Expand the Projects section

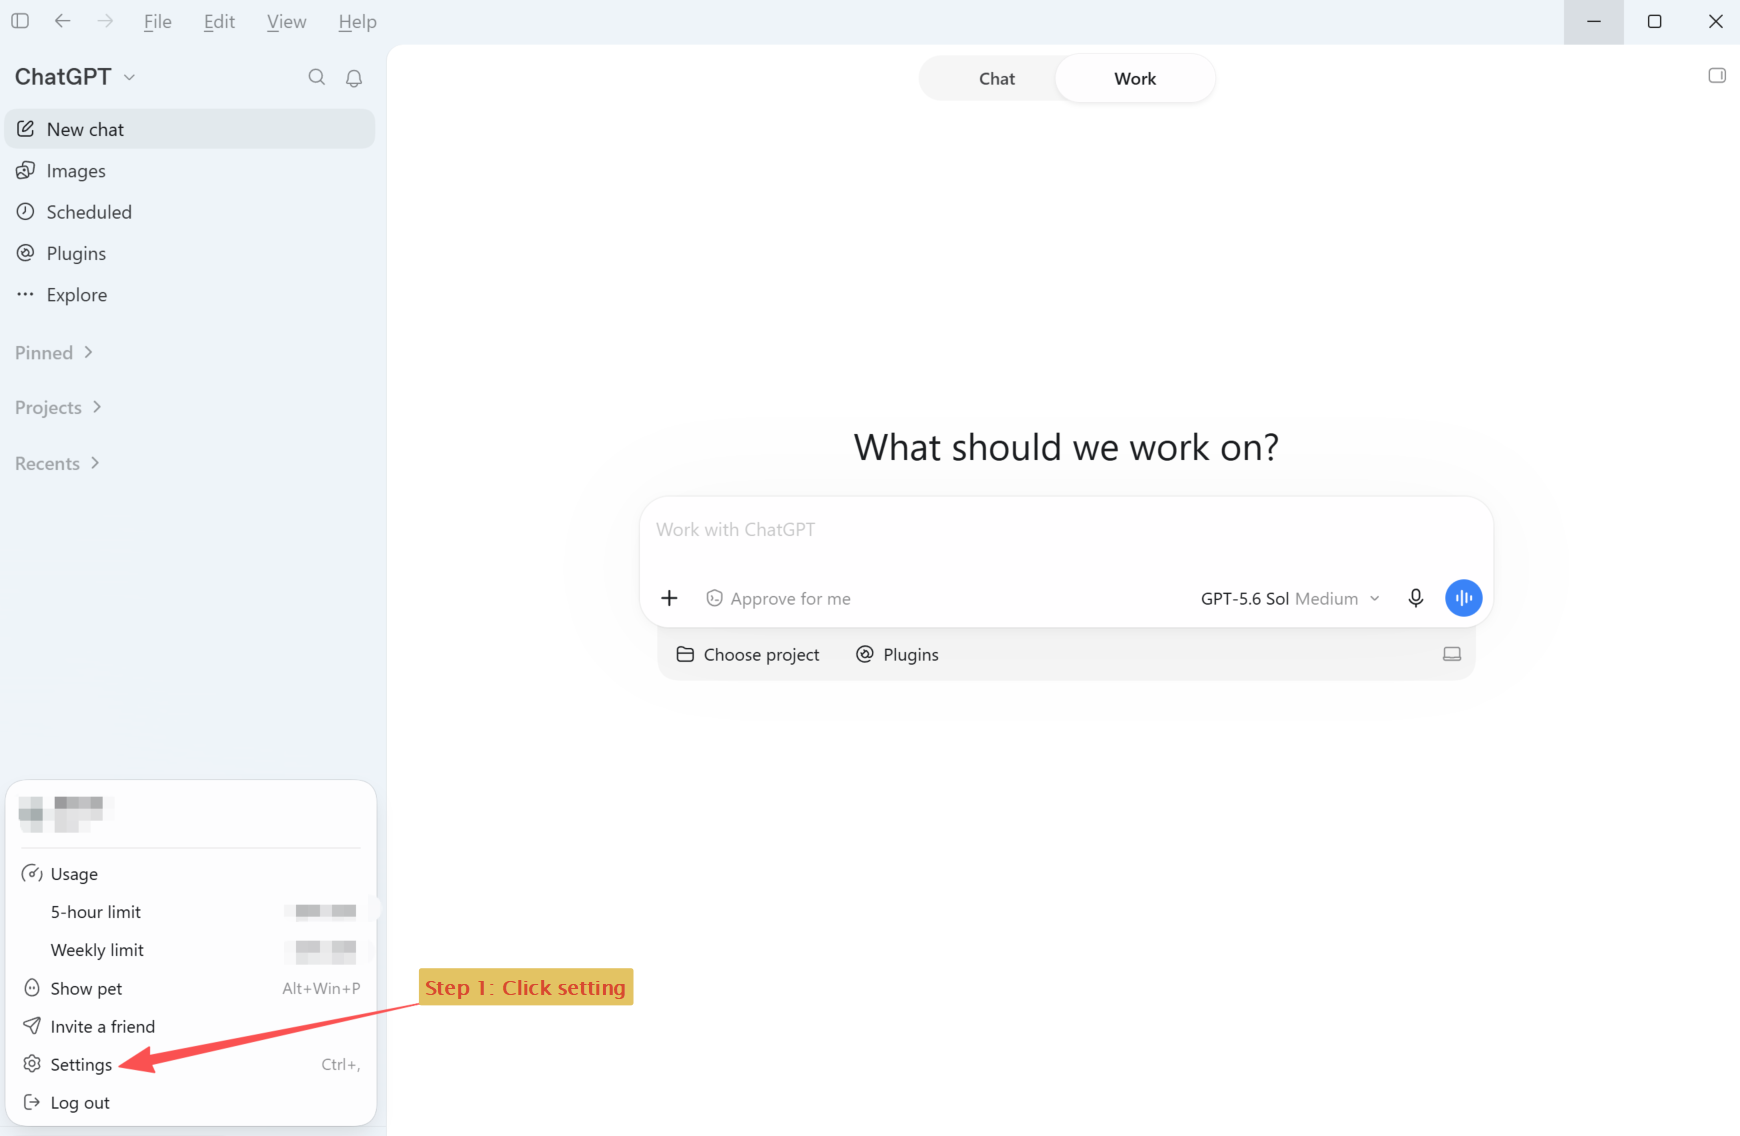(x=59, y=407)
